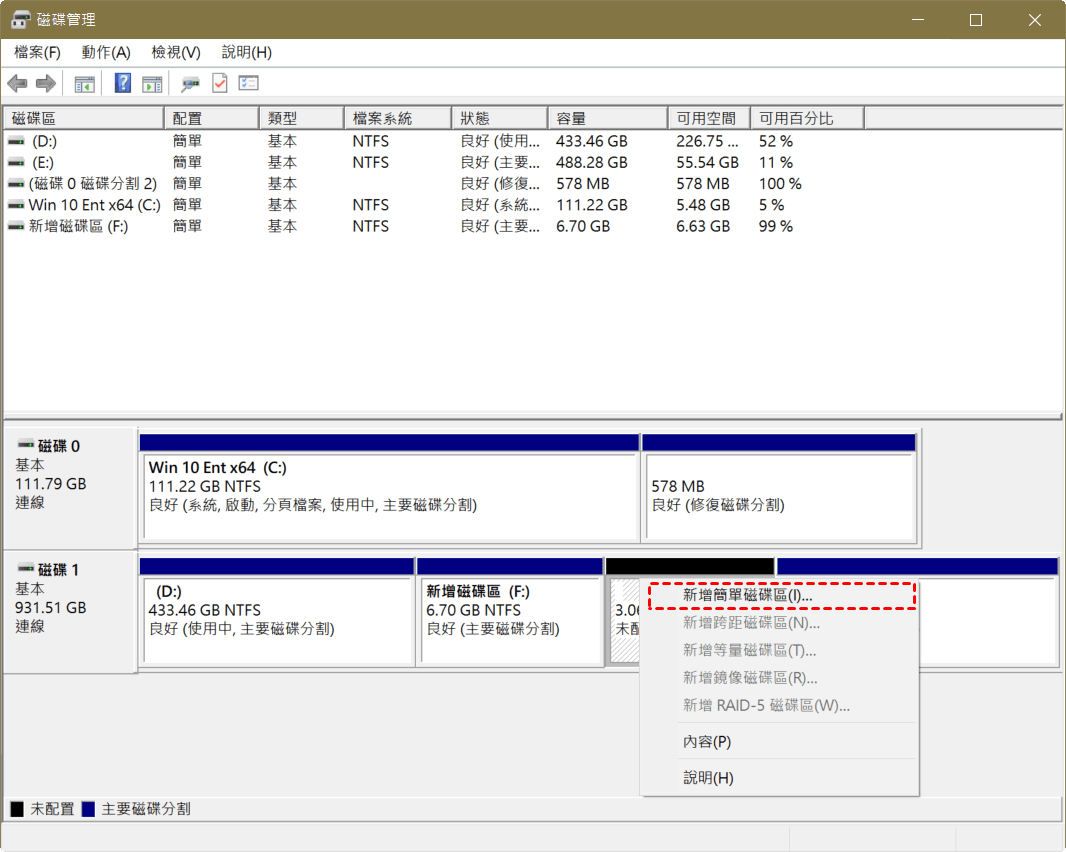Image resolution: width=1066 pixels, height=852 pixels.
Task: Click the 磁碟 1 disk label panel
Action: (69, 610)
